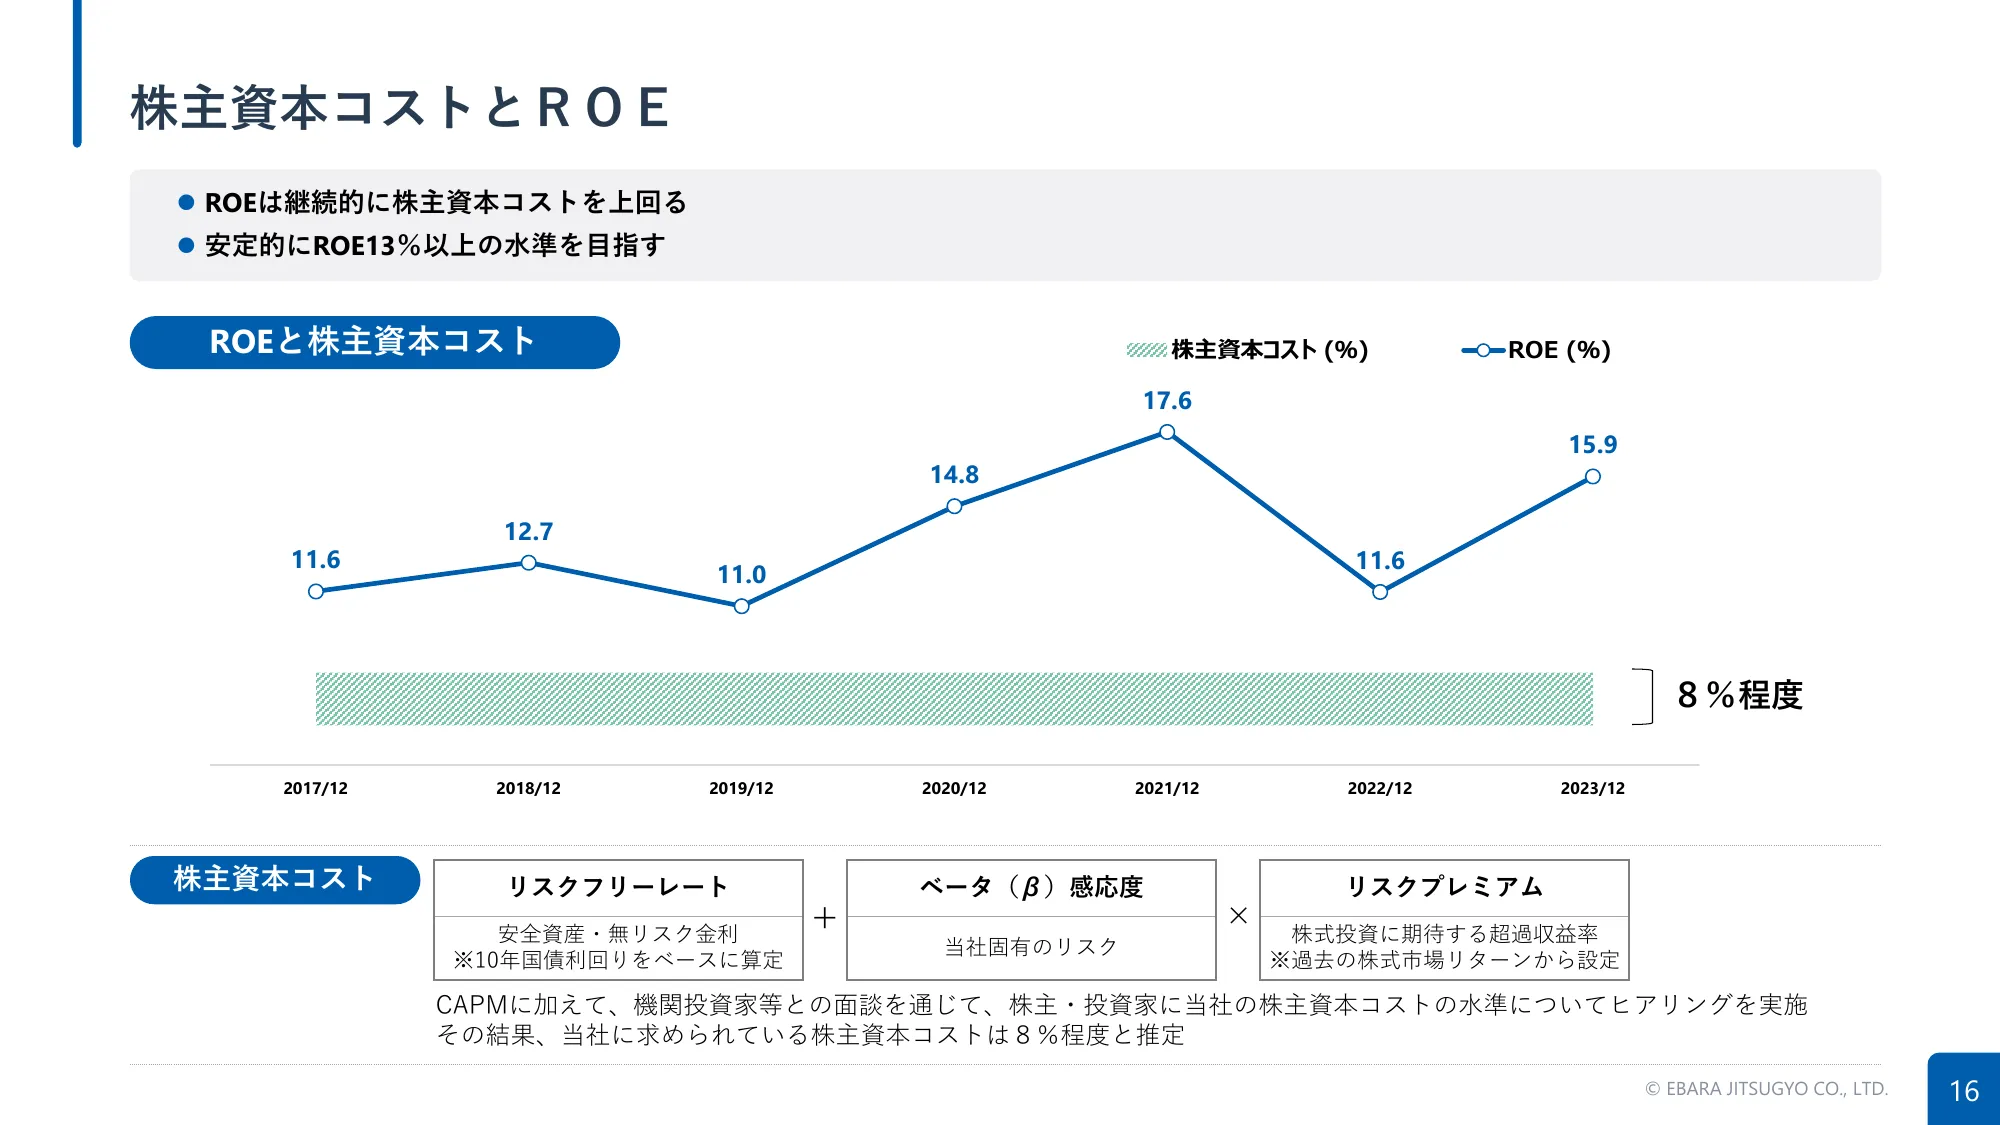Click the green hatched cost-of-equity band

point(954,698)
